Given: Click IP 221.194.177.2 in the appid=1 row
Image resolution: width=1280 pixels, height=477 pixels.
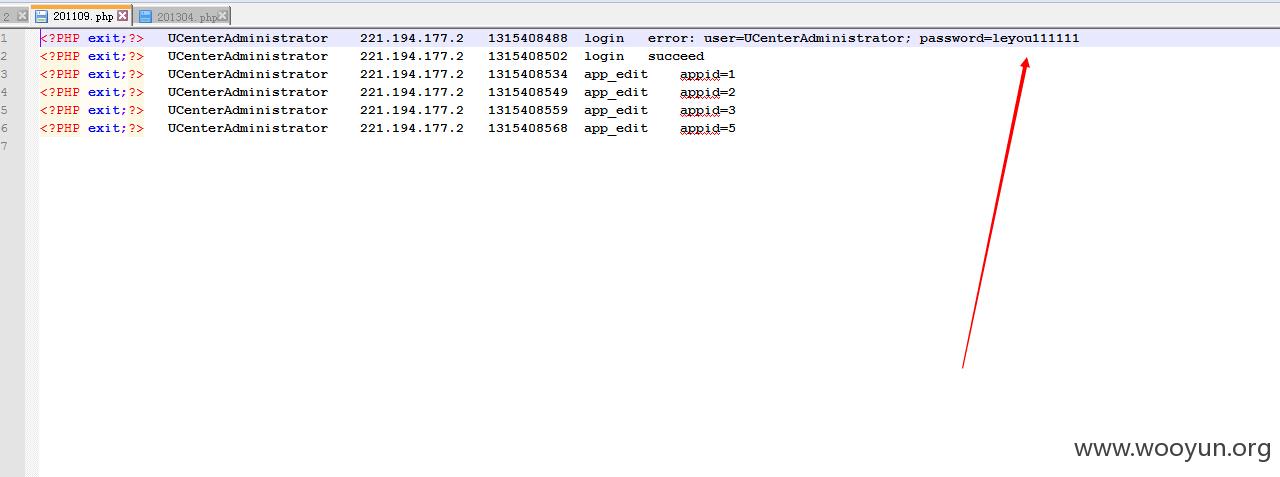Looking at the screenshot, I should click(412, 74).
